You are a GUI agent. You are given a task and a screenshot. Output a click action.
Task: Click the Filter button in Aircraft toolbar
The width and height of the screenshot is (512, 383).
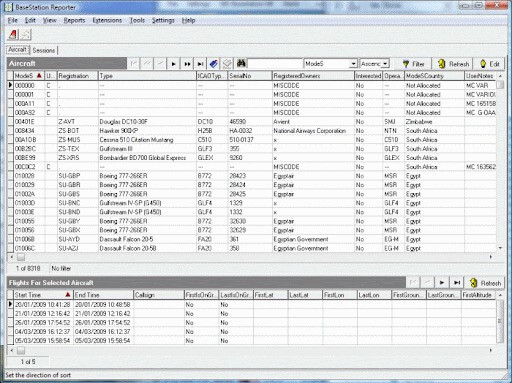pyautogui.click(x=413, y=64)
